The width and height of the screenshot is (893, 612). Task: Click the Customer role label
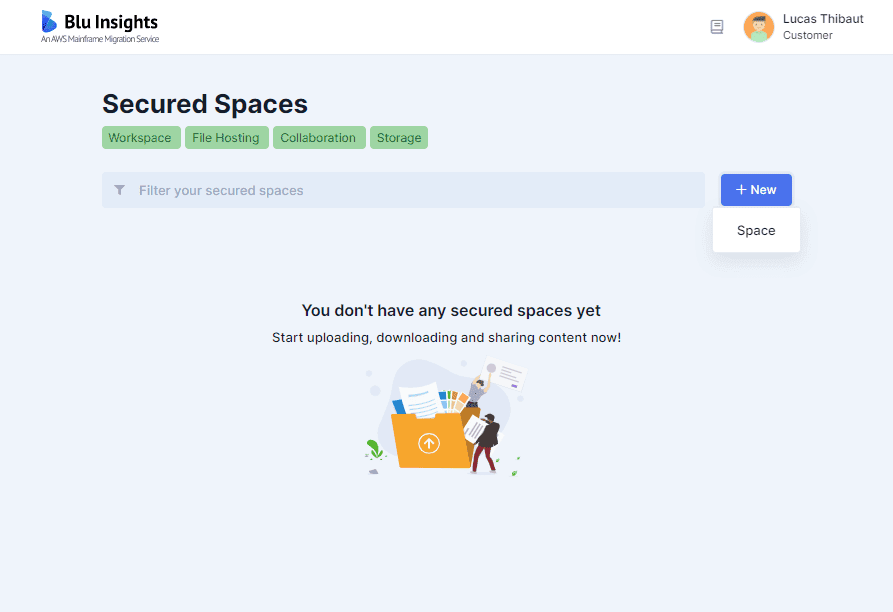pyautogui.click(x=808, y=35)
